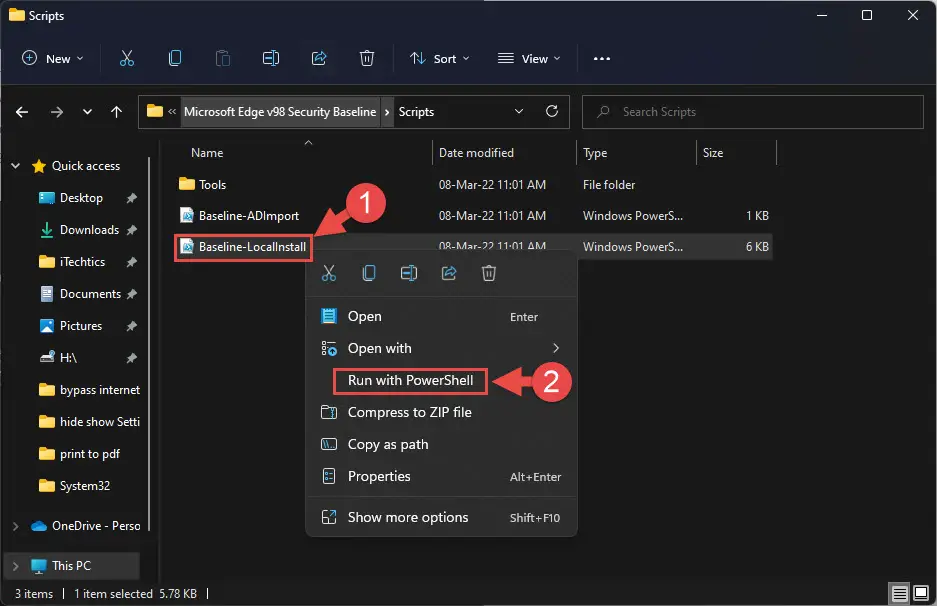Image resolution: width=937 pixels, height=606 pixels.
Task: Go up one folder level with the up arrow
Action: 117,112
